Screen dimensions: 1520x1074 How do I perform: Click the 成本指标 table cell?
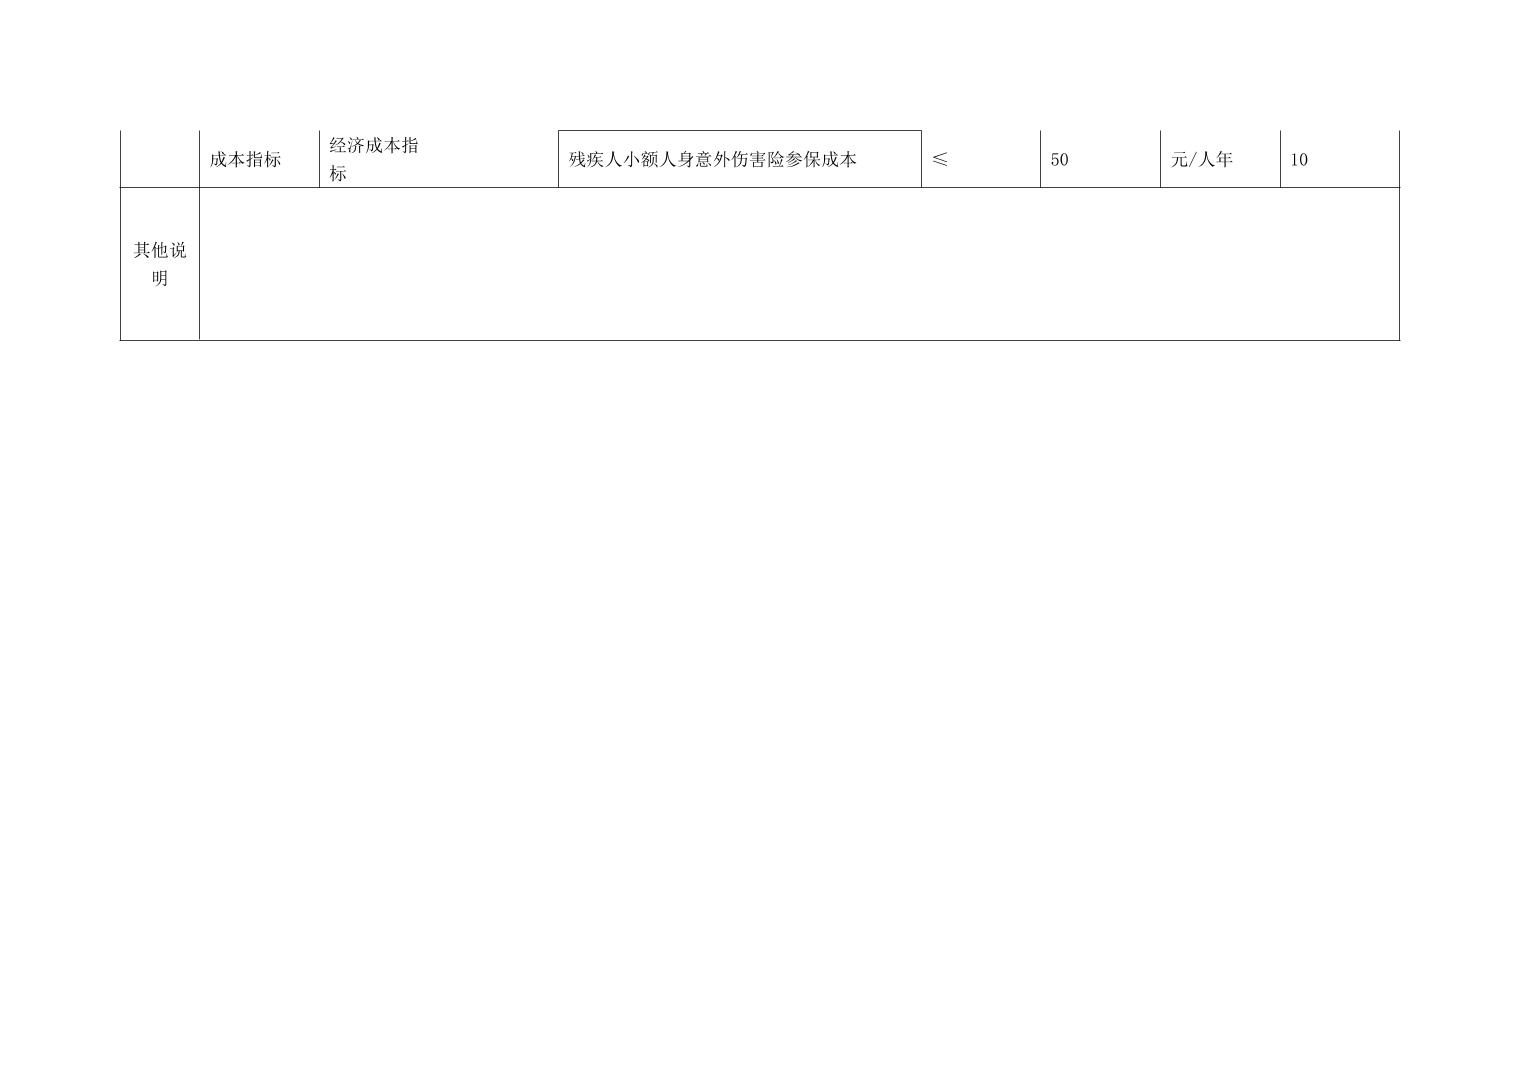click(245, 159)
